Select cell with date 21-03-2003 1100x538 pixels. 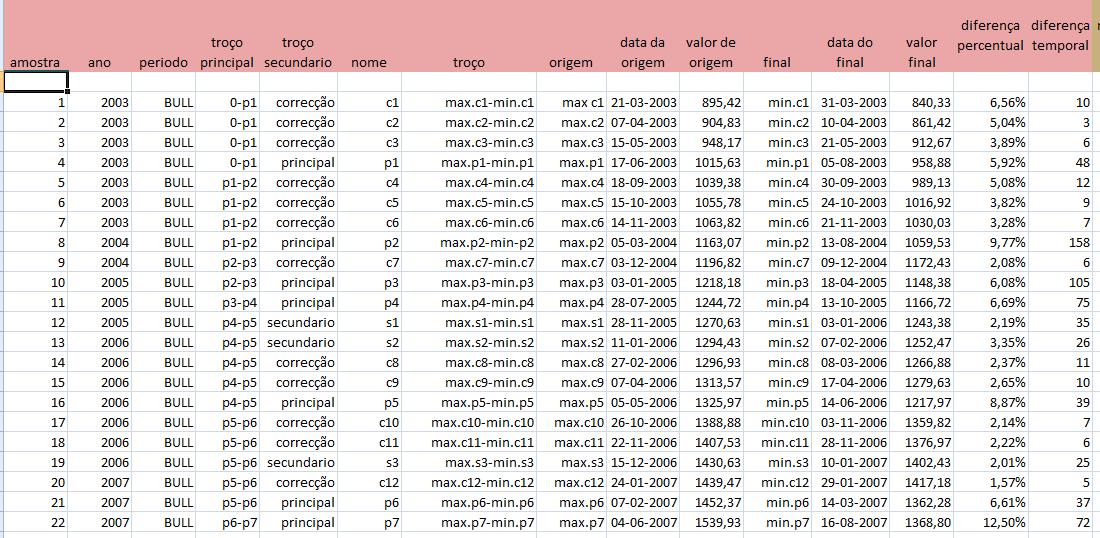pyautogui.click(x=643, y=102)
